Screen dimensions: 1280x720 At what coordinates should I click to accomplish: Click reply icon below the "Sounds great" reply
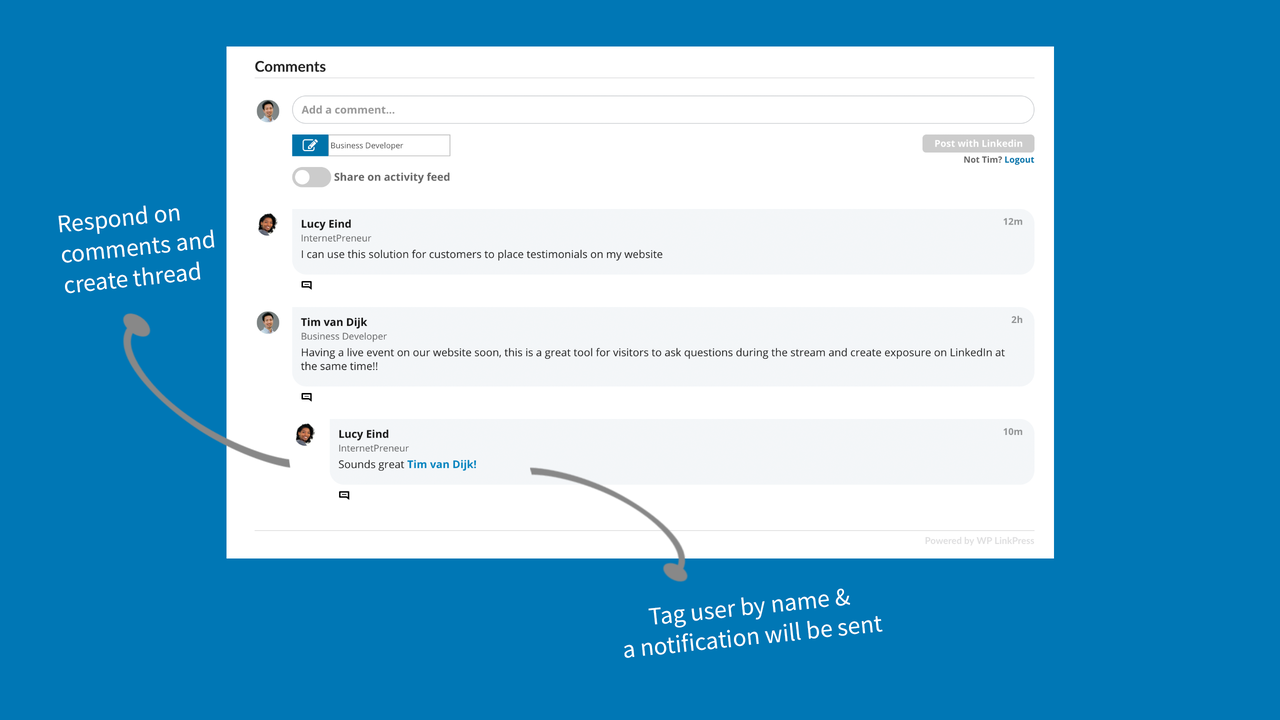(x=344, y=495)
